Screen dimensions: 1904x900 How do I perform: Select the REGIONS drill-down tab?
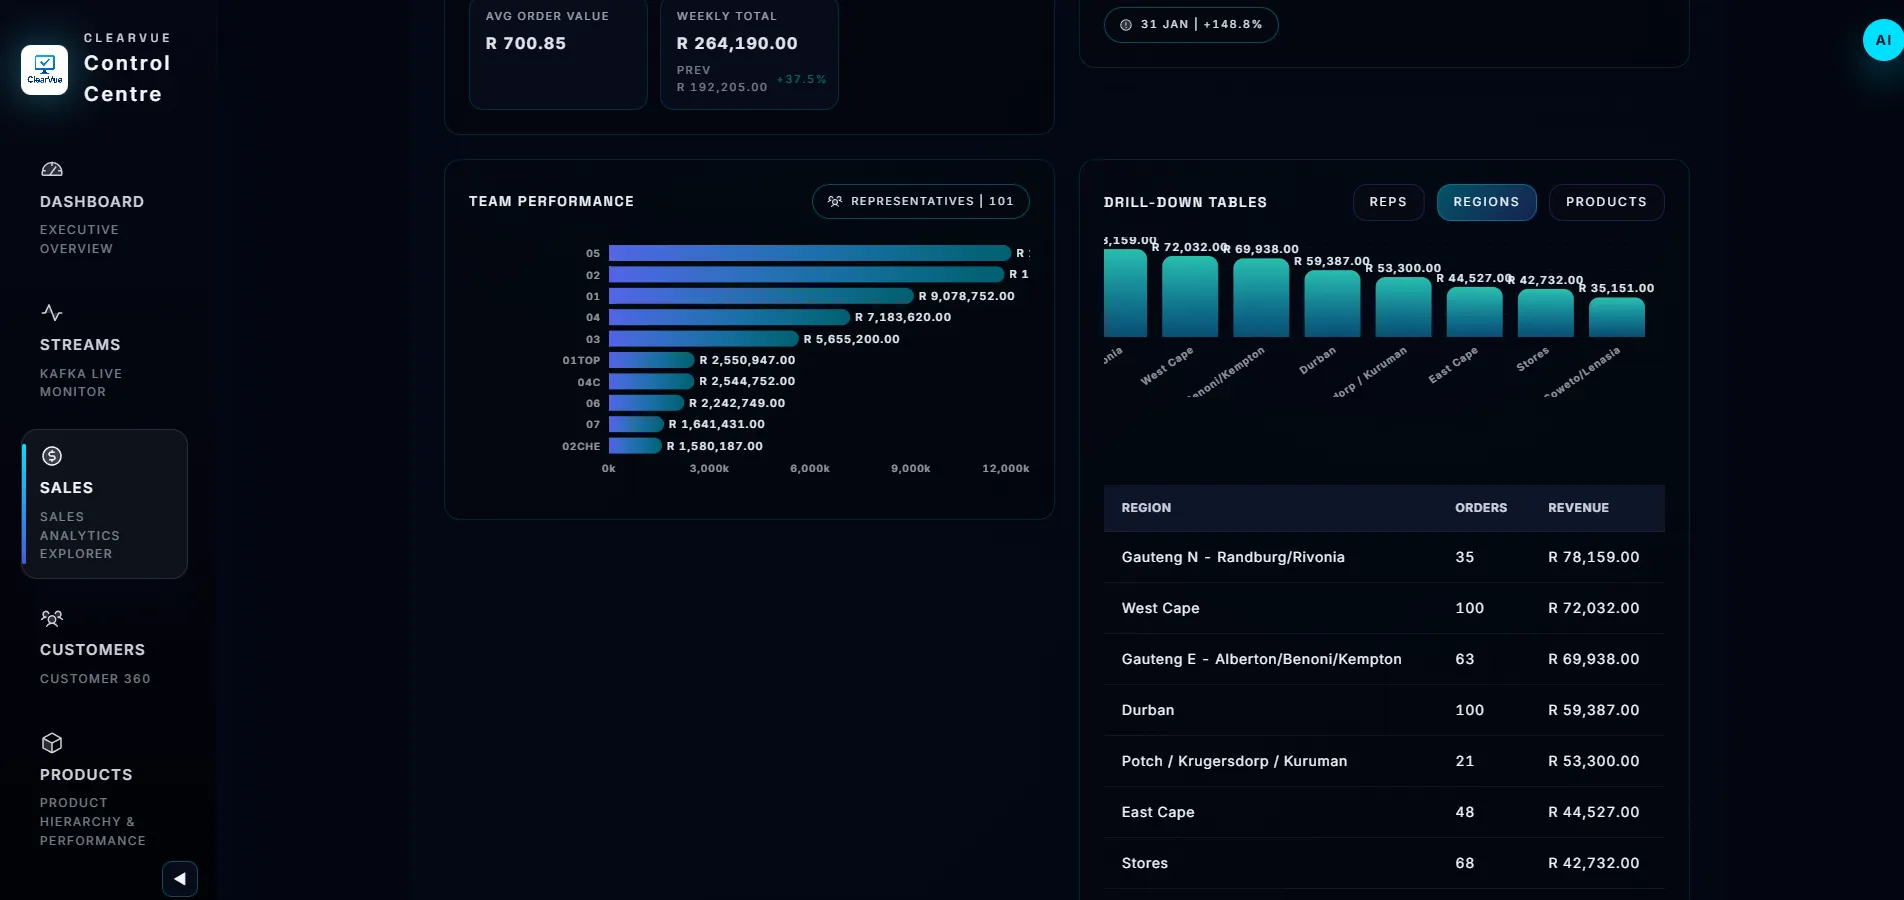click(x=1486, y=202)
